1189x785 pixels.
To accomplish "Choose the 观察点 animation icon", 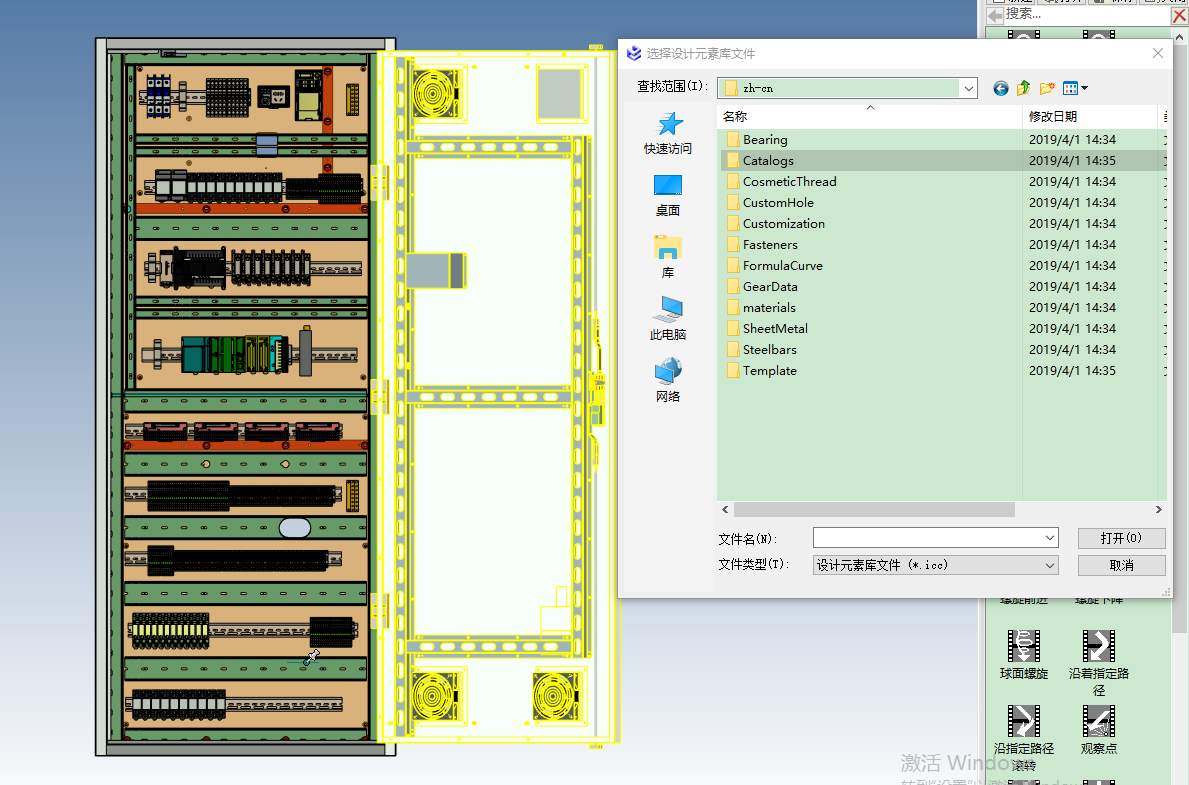I will (1098, 720).
